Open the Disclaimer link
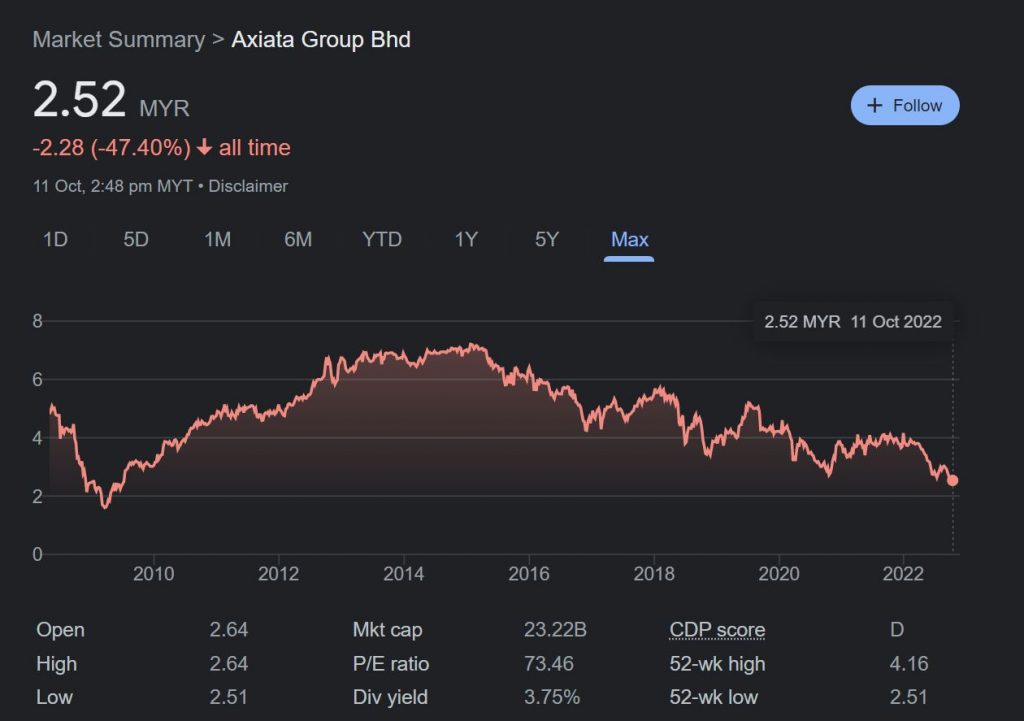Screen dimensions: 1024x721 (248, 186)
